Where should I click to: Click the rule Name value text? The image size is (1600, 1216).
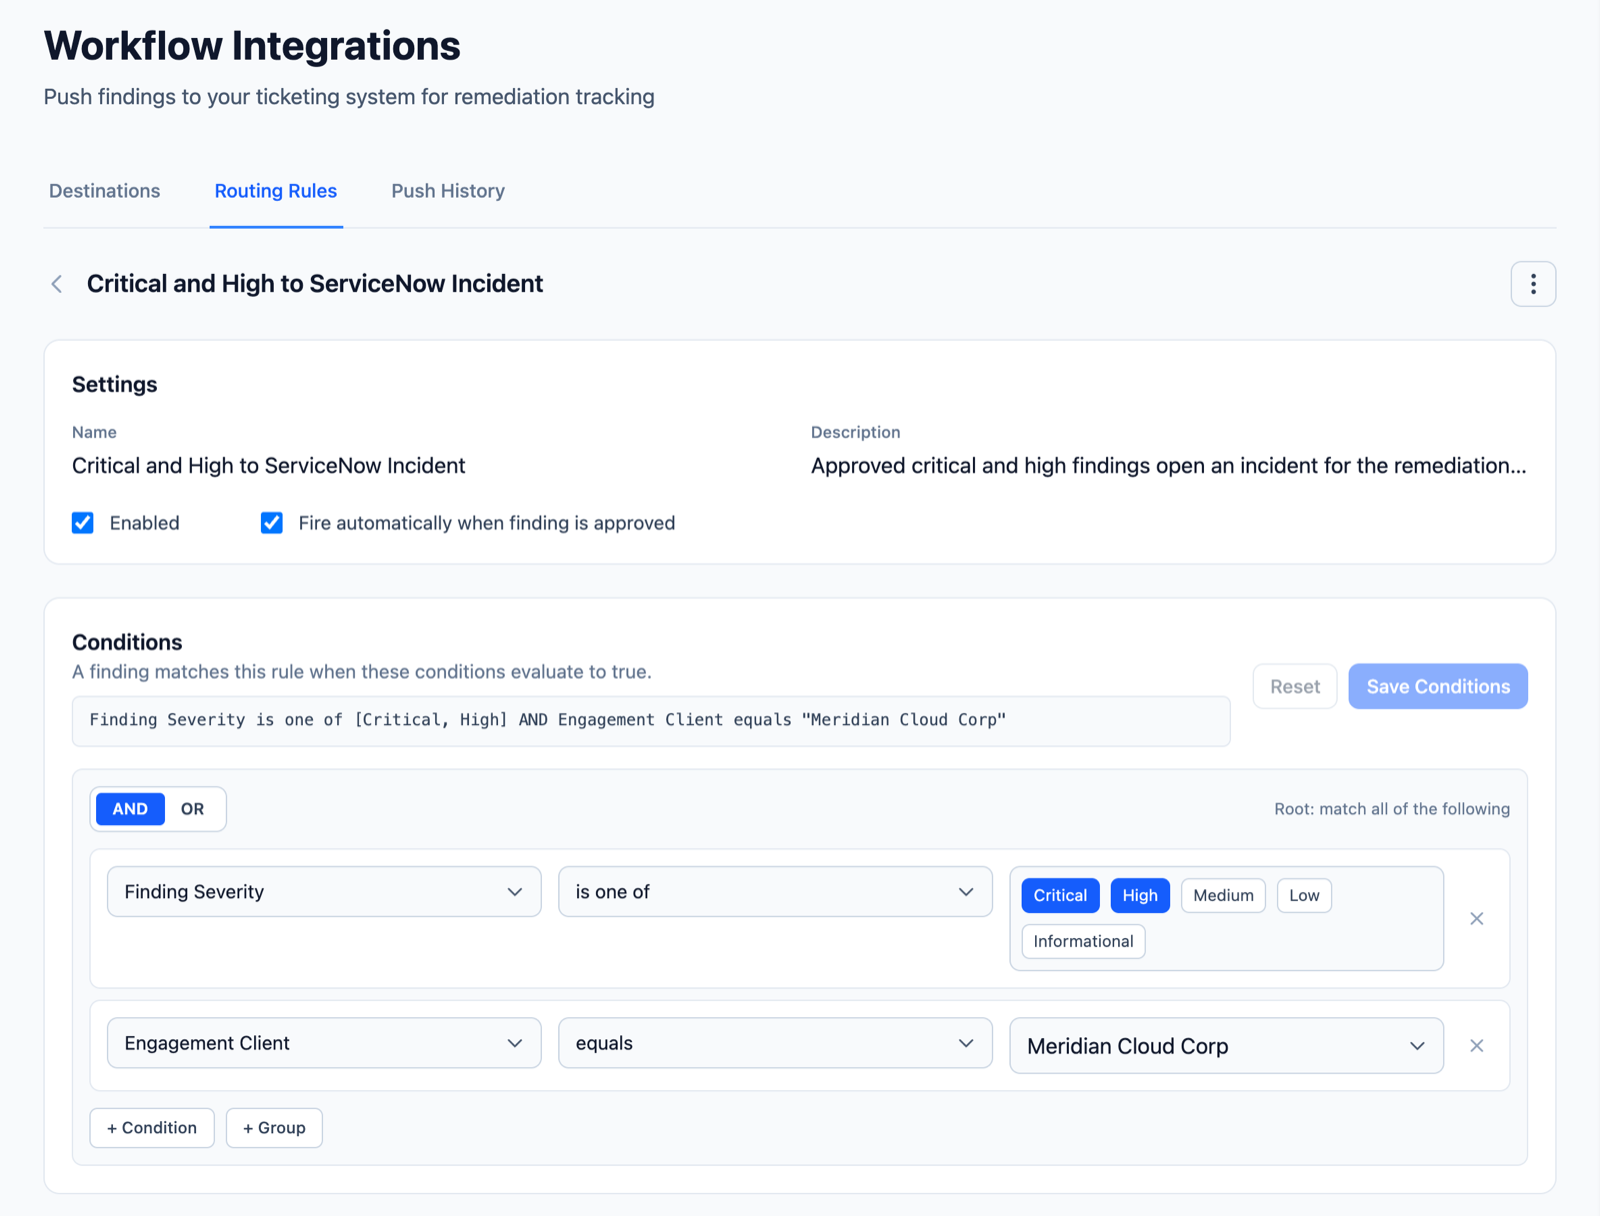click(x=269, y=466)
